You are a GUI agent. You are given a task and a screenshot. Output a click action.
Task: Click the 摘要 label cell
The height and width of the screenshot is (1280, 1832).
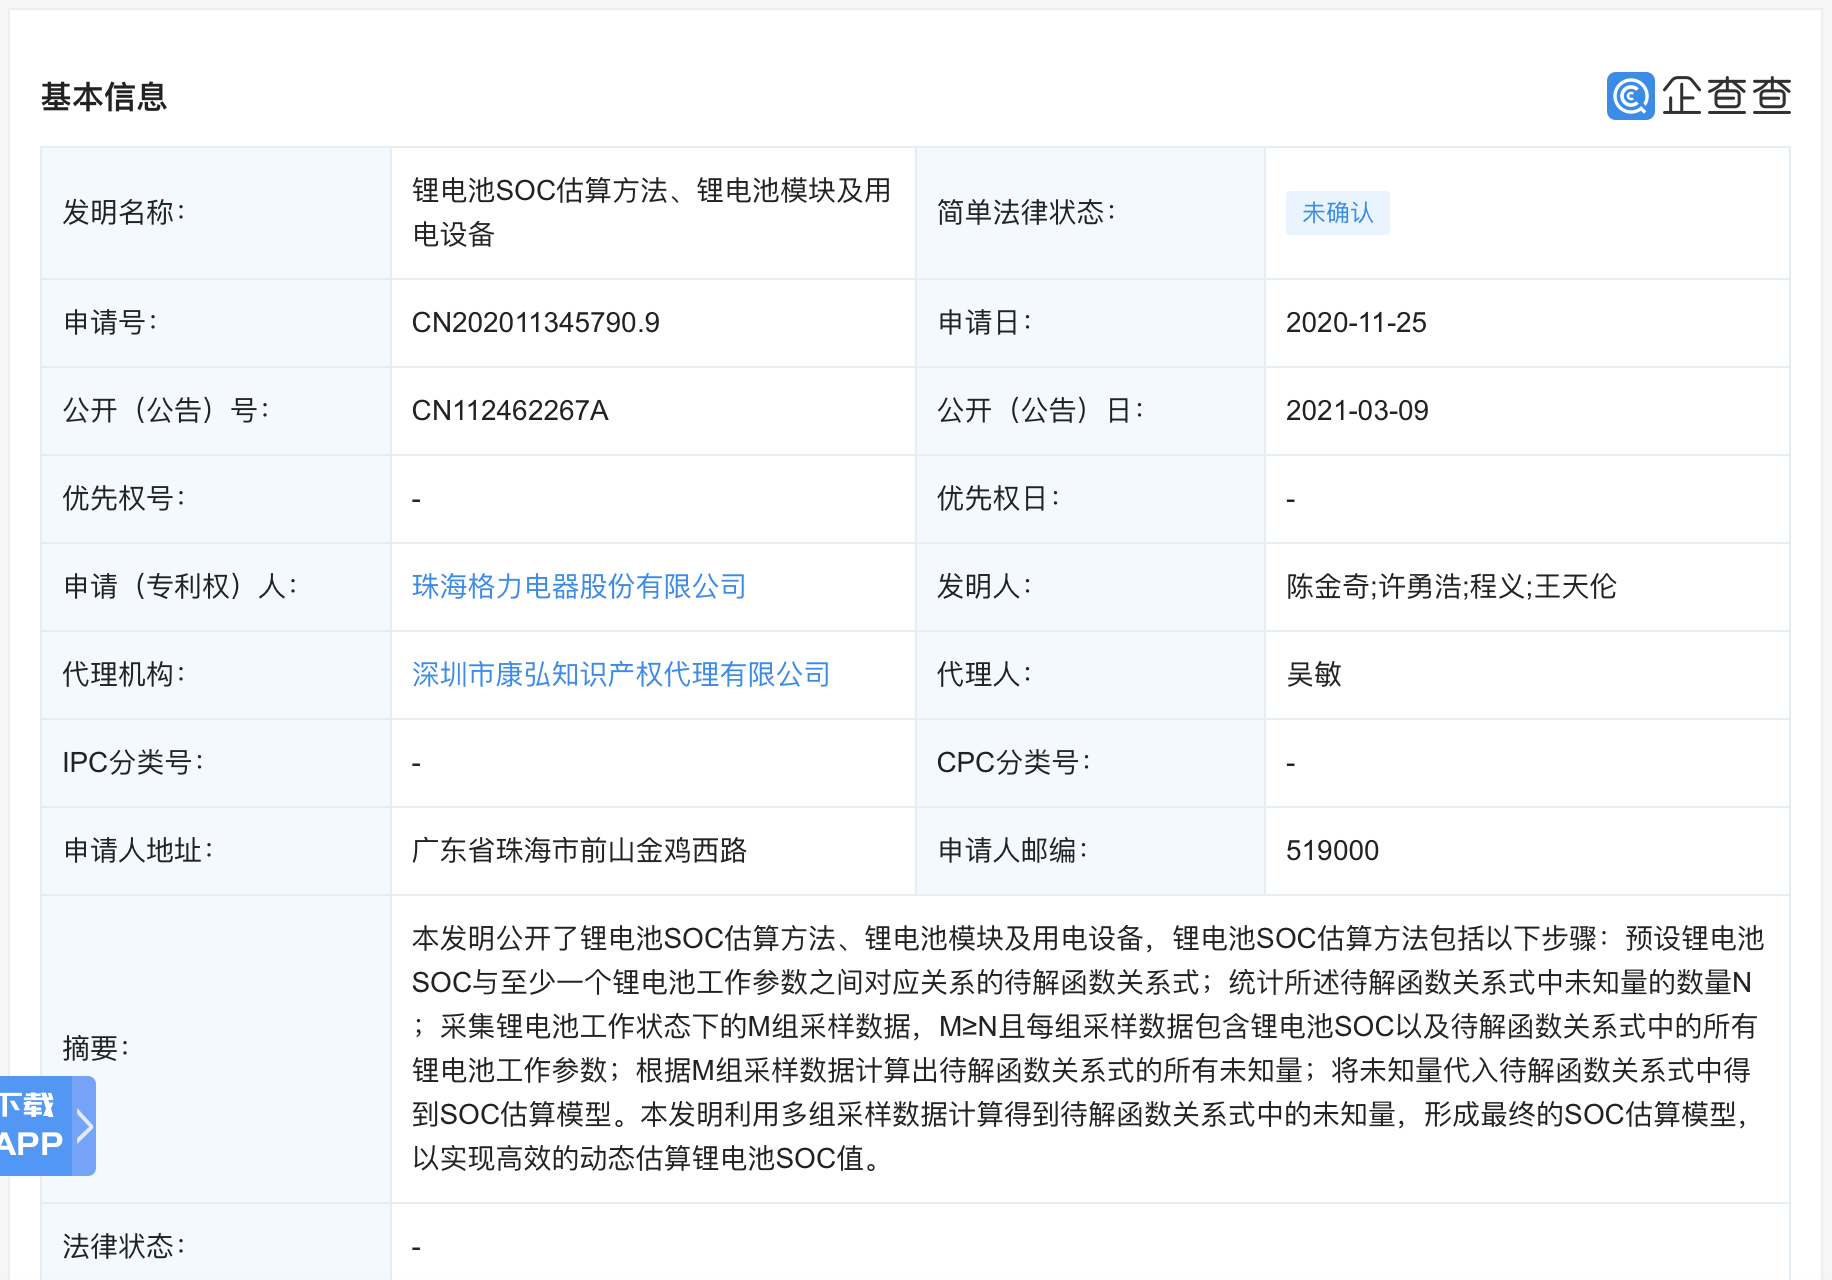[x=216, y=1049]
